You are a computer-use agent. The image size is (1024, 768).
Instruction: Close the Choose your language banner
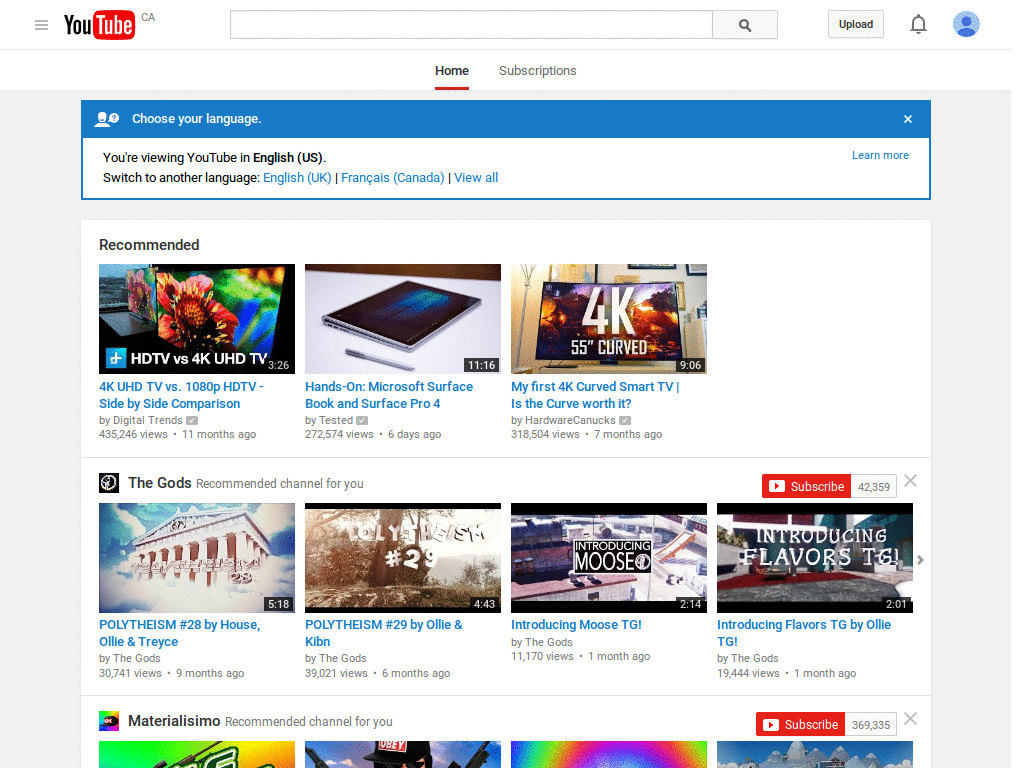(x=908, y=119)
